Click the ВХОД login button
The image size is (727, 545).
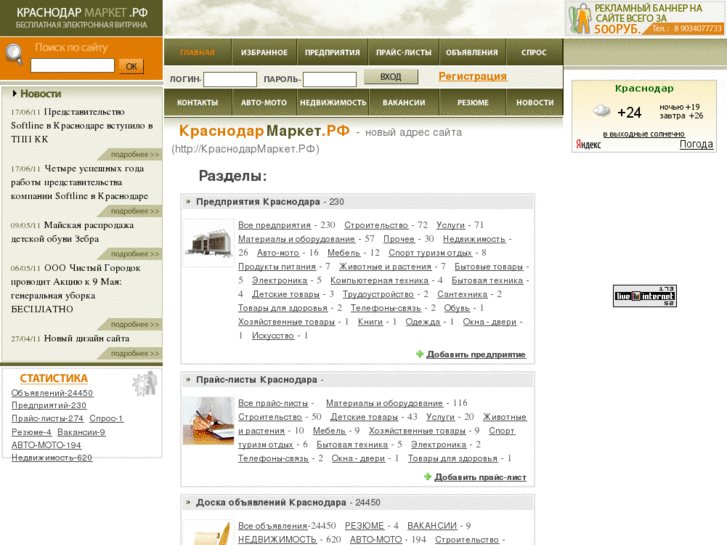[391, 77]
